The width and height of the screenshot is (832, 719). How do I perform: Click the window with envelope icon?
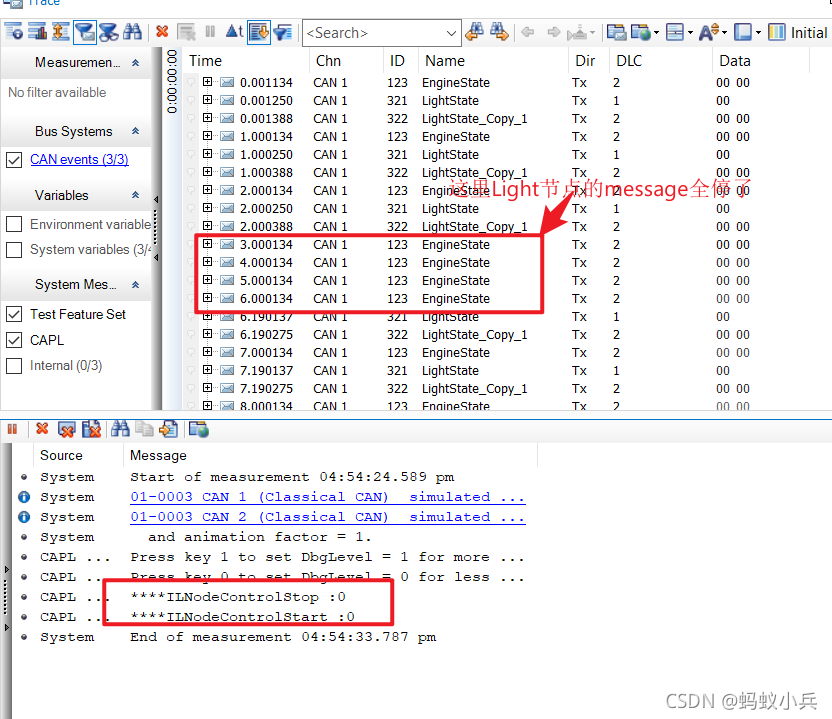coord(616,32)
